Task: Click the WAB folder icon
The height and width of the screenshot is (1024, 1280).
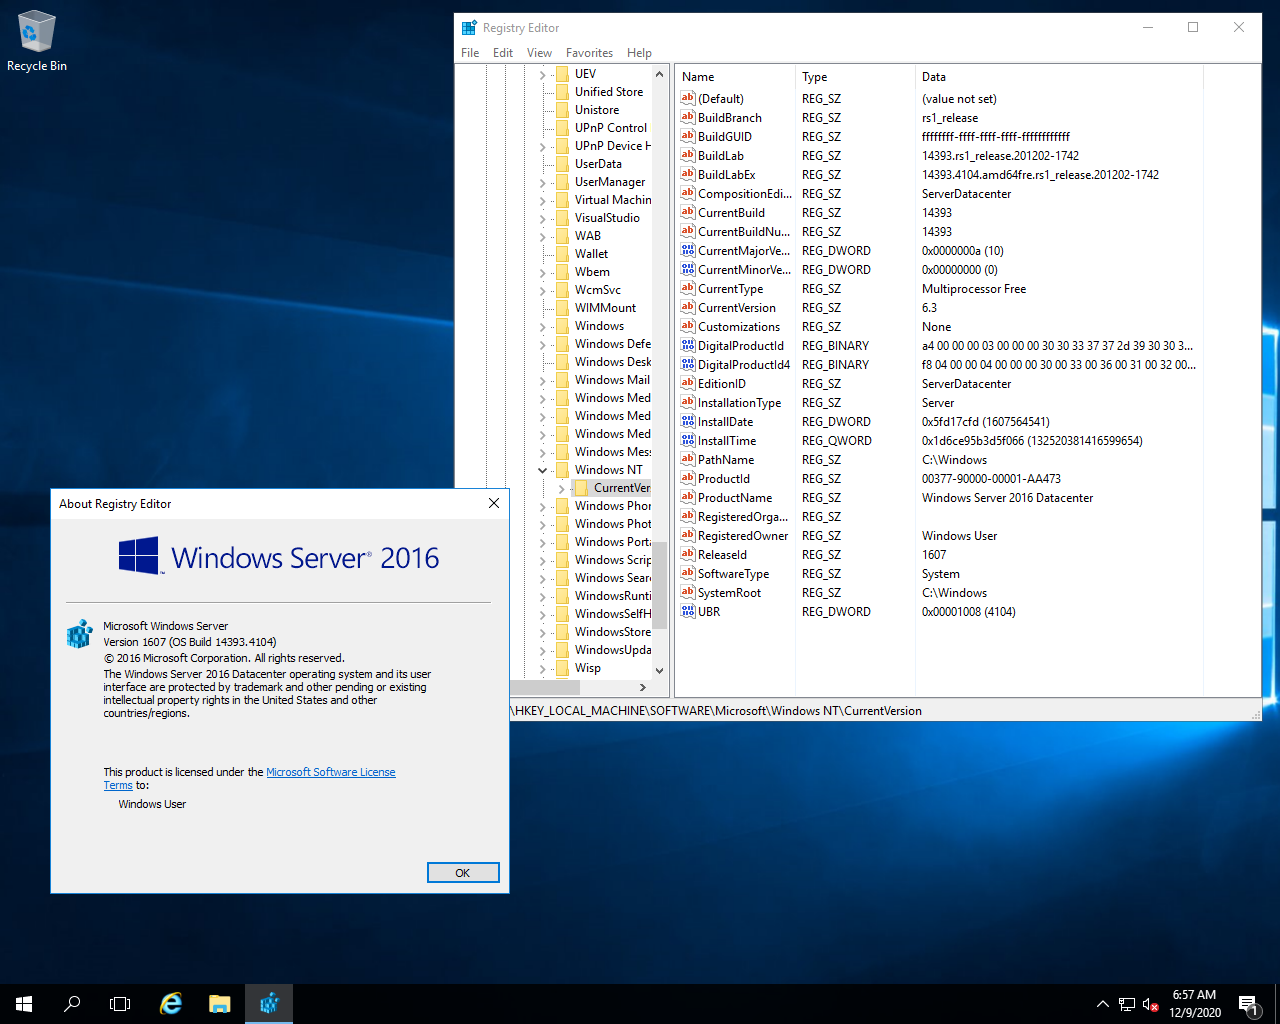Action: (x=562, y=236)
